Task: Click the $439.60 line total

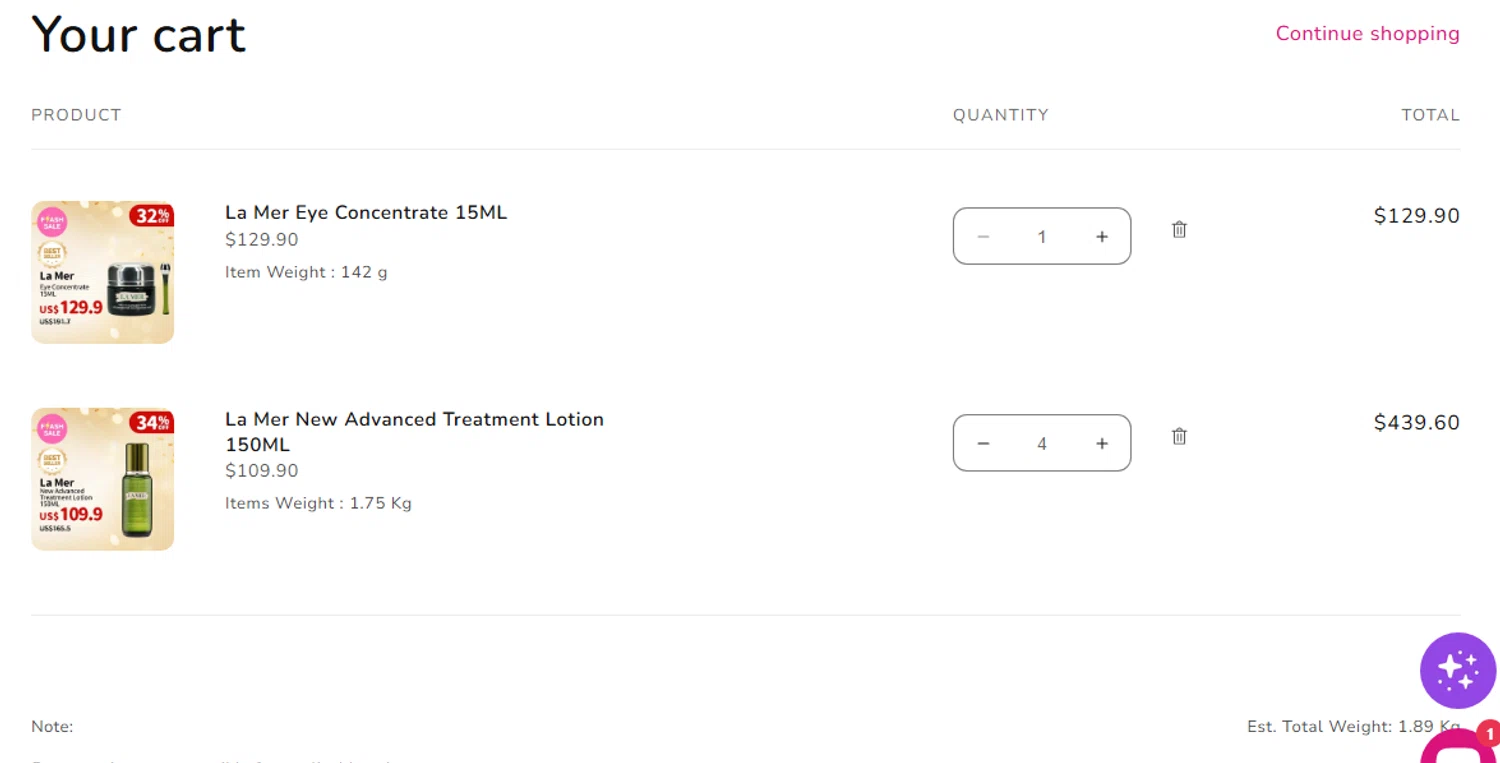Action: (x=1416, y=423)
